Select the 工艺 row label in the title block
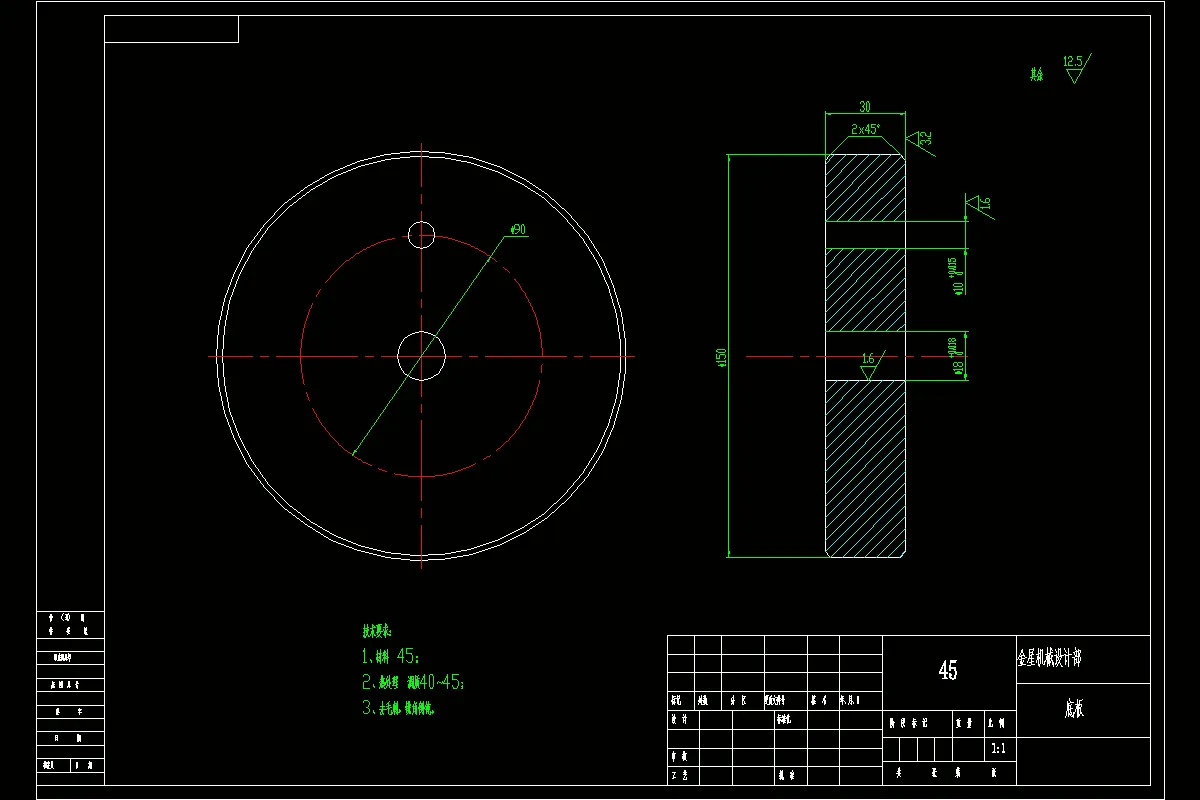Viewport: 1200px width, 800px height. [x=679, y=775]
